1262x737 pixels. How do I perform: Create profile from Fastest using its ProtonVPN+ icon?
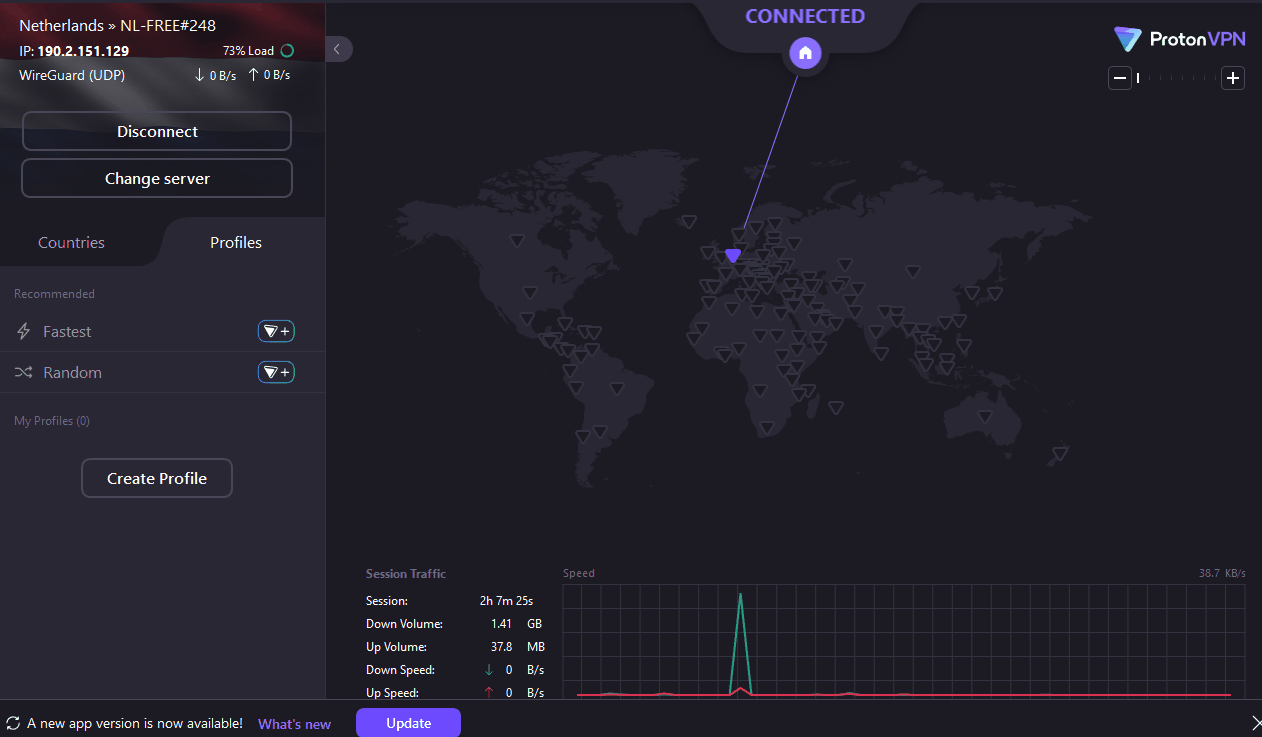point(276,331)
